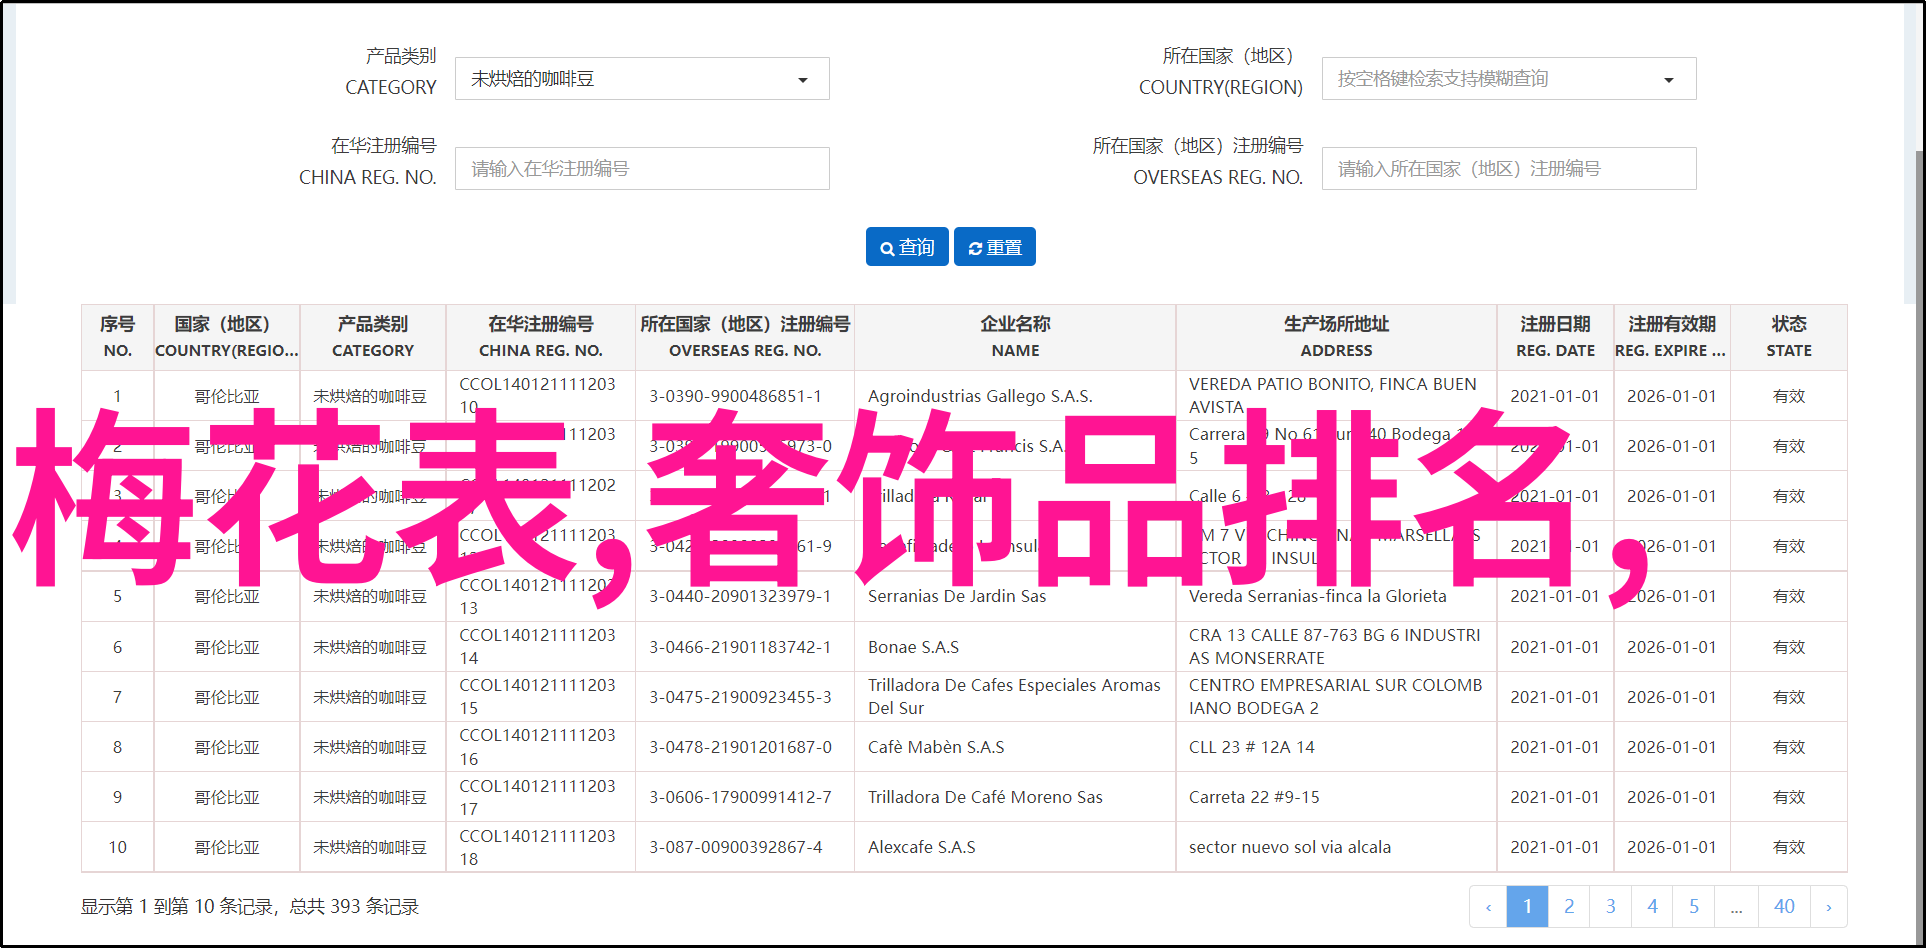Select China reg number ending 1203 14
This screenshot has width=1927, height=950.
(x=537, y=647)
